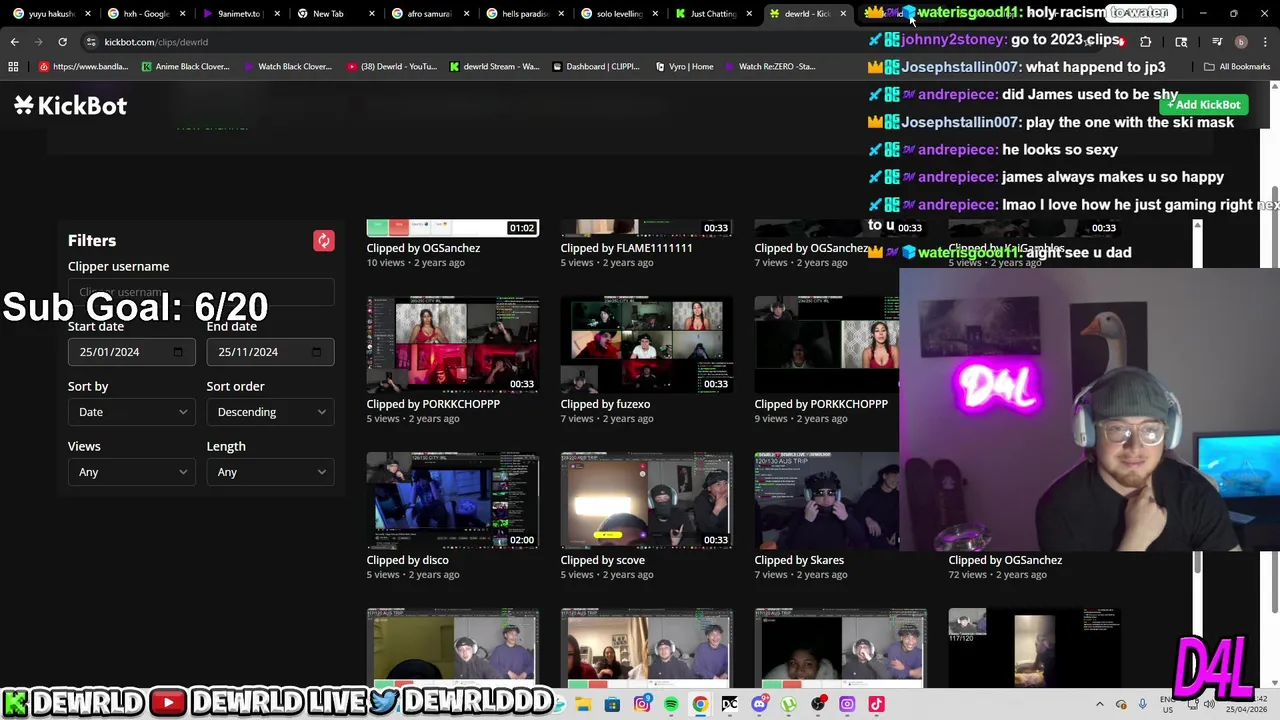Screen dimensions: 1280x720
Task: Click the KickBot logo in the header
Action: pyautogui.click(x=70, y=105)
